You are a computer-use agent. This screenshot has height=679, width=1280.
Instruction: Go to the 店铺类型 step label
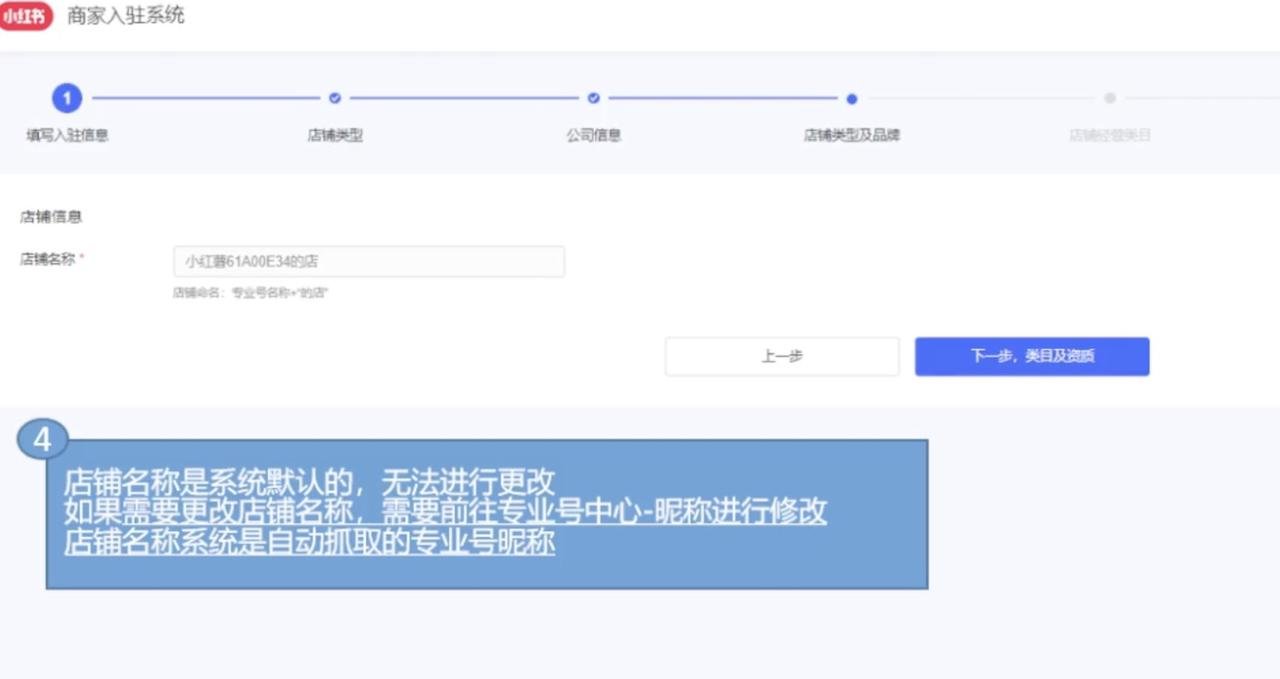[335, 135]
